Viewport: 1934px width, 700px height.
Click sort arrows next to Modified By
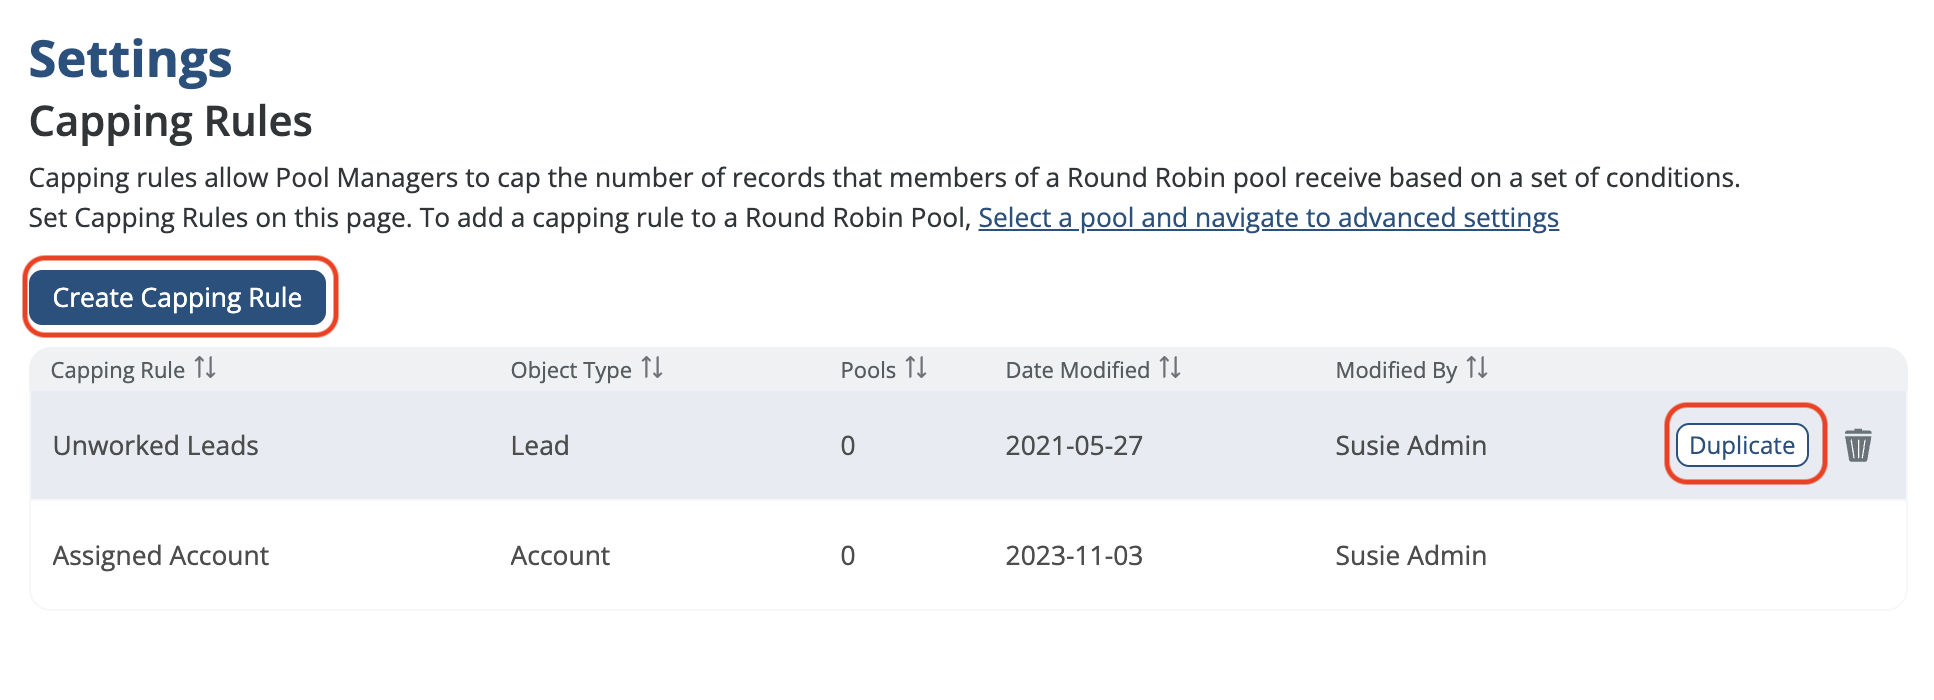1477,368
